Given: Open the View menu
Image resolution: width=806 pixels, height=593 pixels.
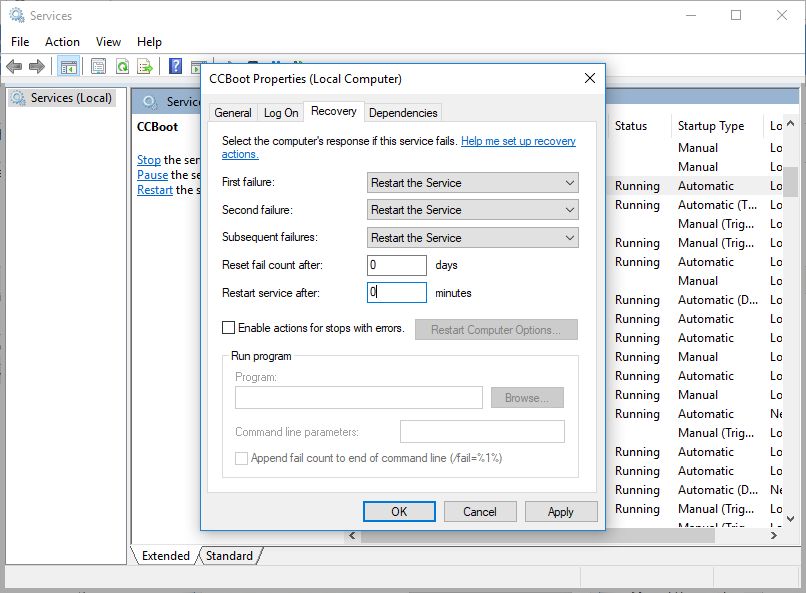Looking at the screenshot, I should 108,42.
